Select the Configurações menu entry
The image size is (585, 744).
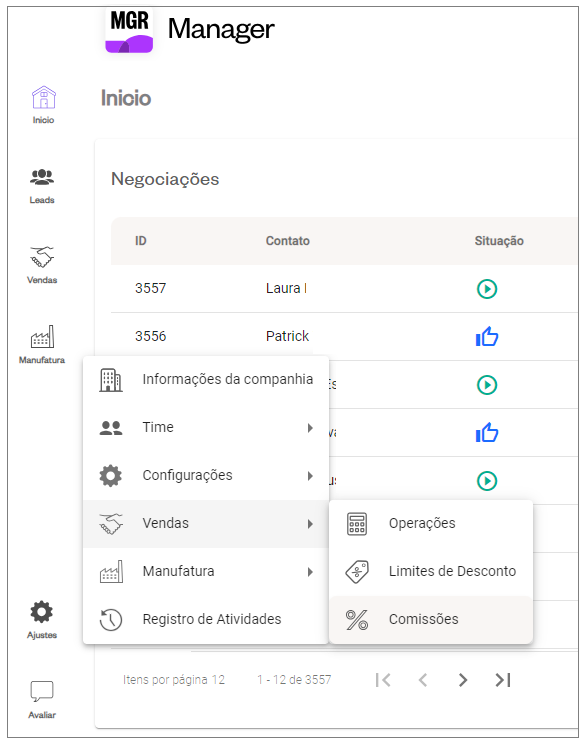tap(205, 475)
